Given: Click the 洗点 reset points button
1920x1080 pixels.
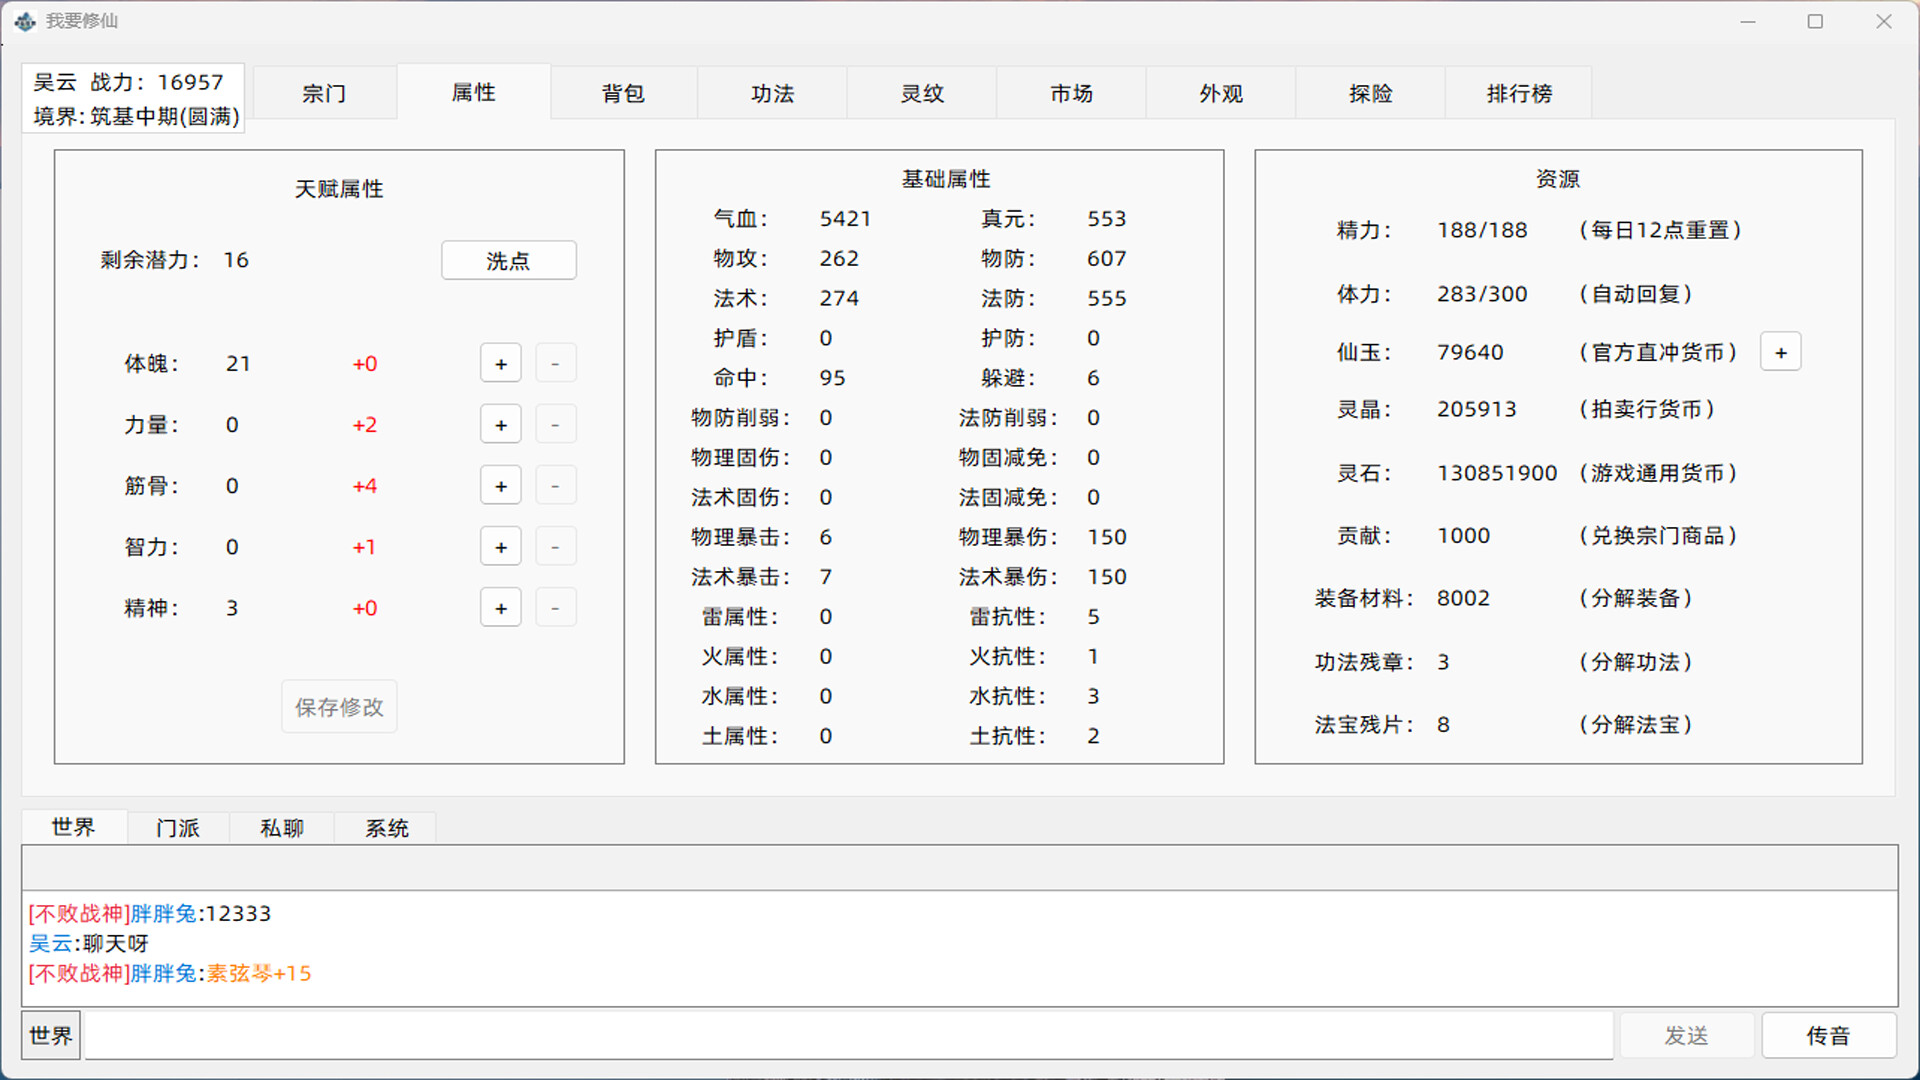Looking at the screenshot, I should click(508, 260).
